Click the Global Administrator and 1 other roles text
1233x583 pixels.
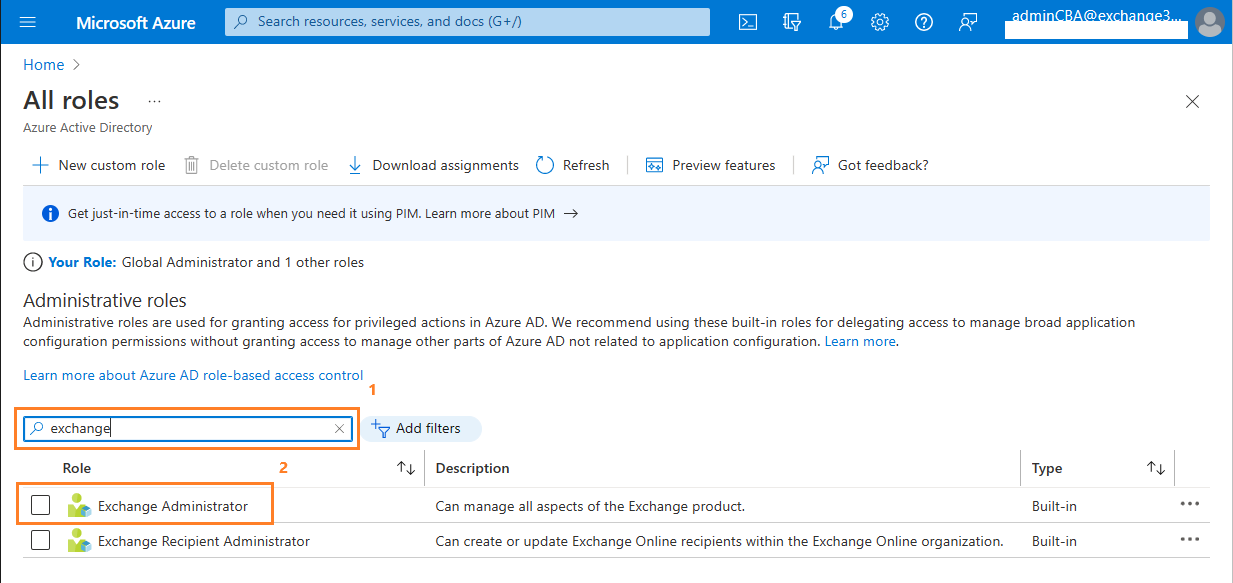(243, 262)
